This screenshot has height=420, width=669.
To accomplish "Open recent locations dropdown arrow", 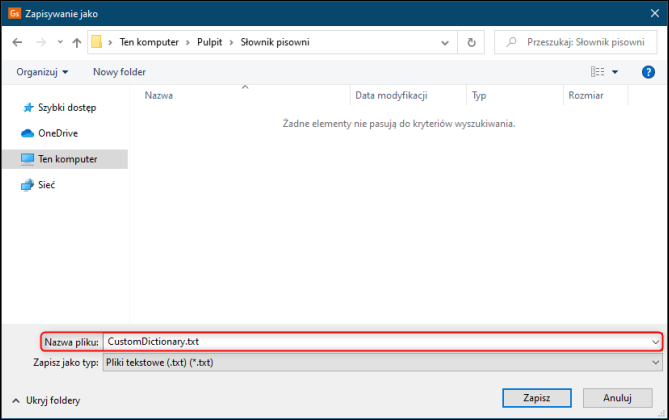I will point(60,42).
